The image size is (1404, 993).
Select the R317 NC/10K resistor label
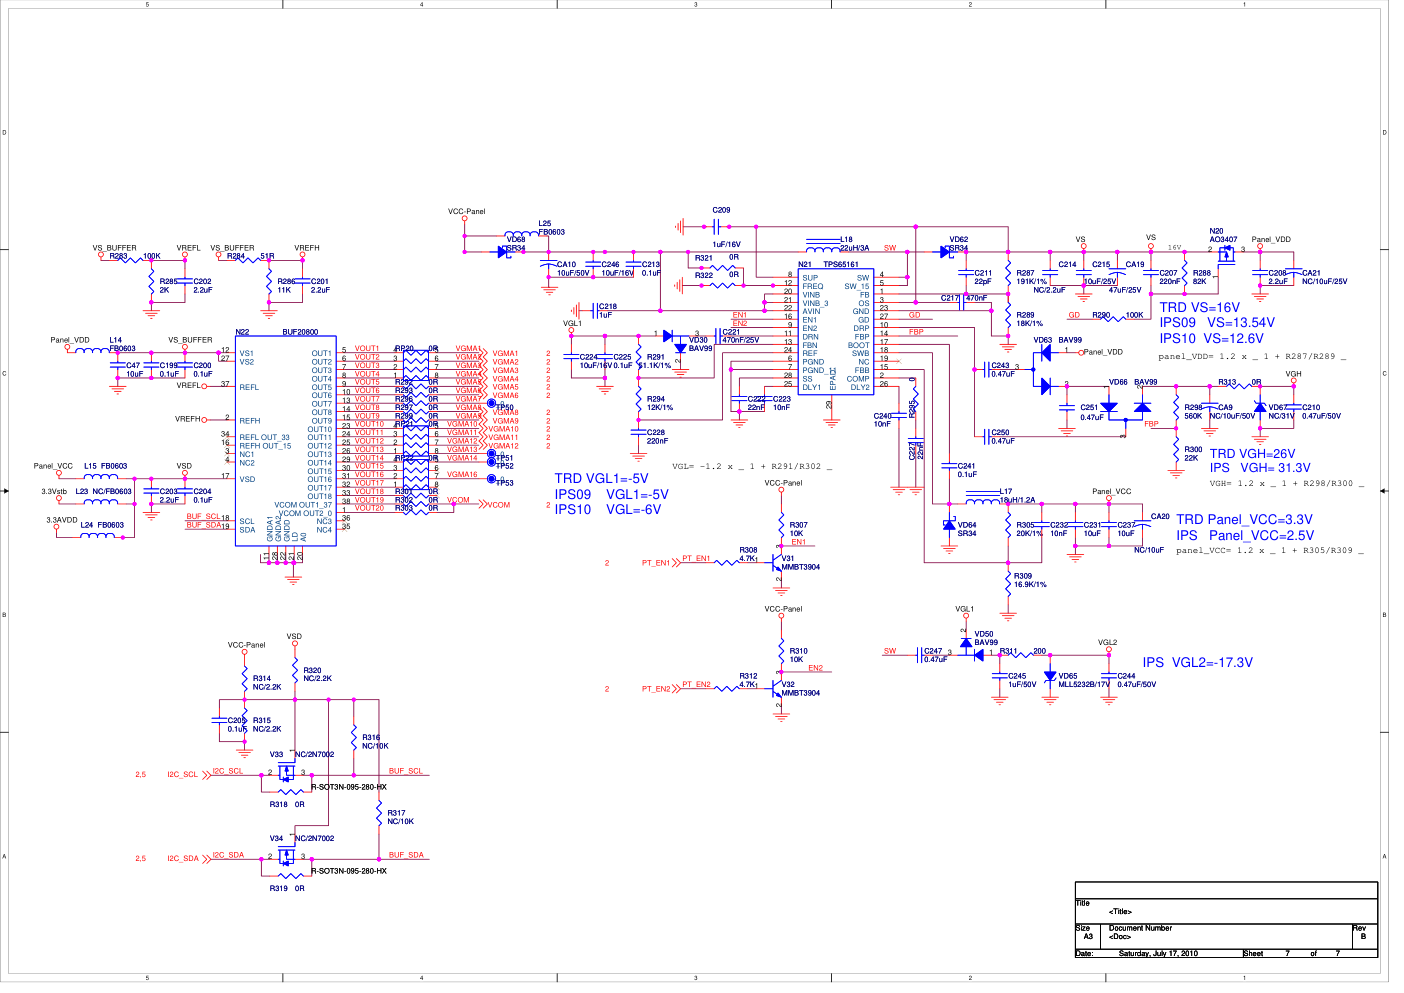tap(400, 818)
